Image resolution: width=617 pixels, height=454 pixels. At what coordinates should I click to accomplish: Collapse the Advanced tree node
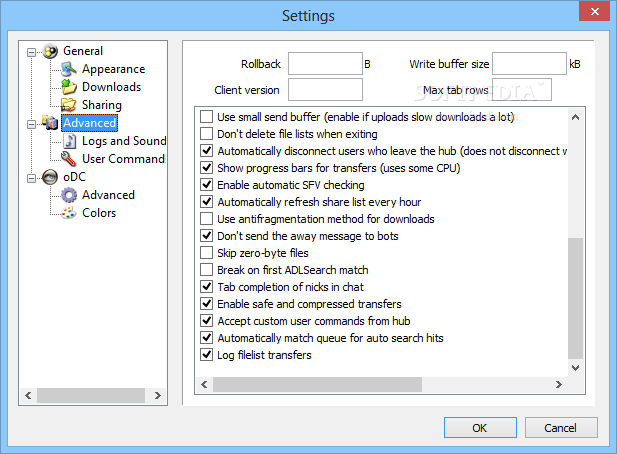(31, 124)
